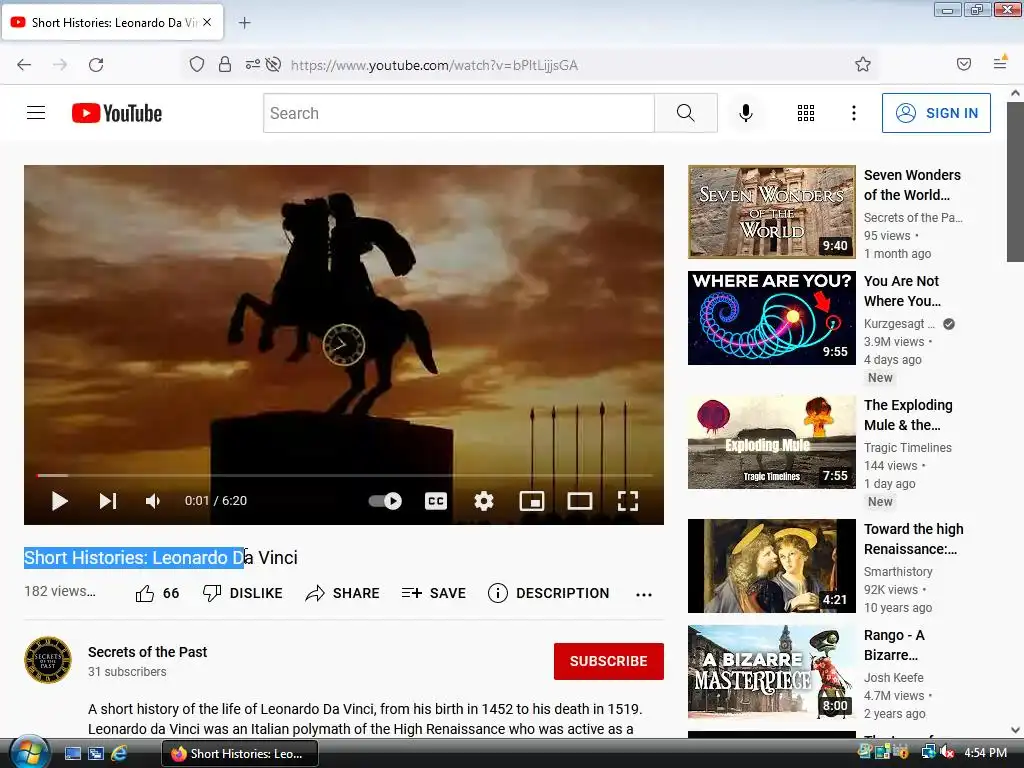Enter full screen mode
The width and height of the screenshot is (1024, 768).
point(628,501)
